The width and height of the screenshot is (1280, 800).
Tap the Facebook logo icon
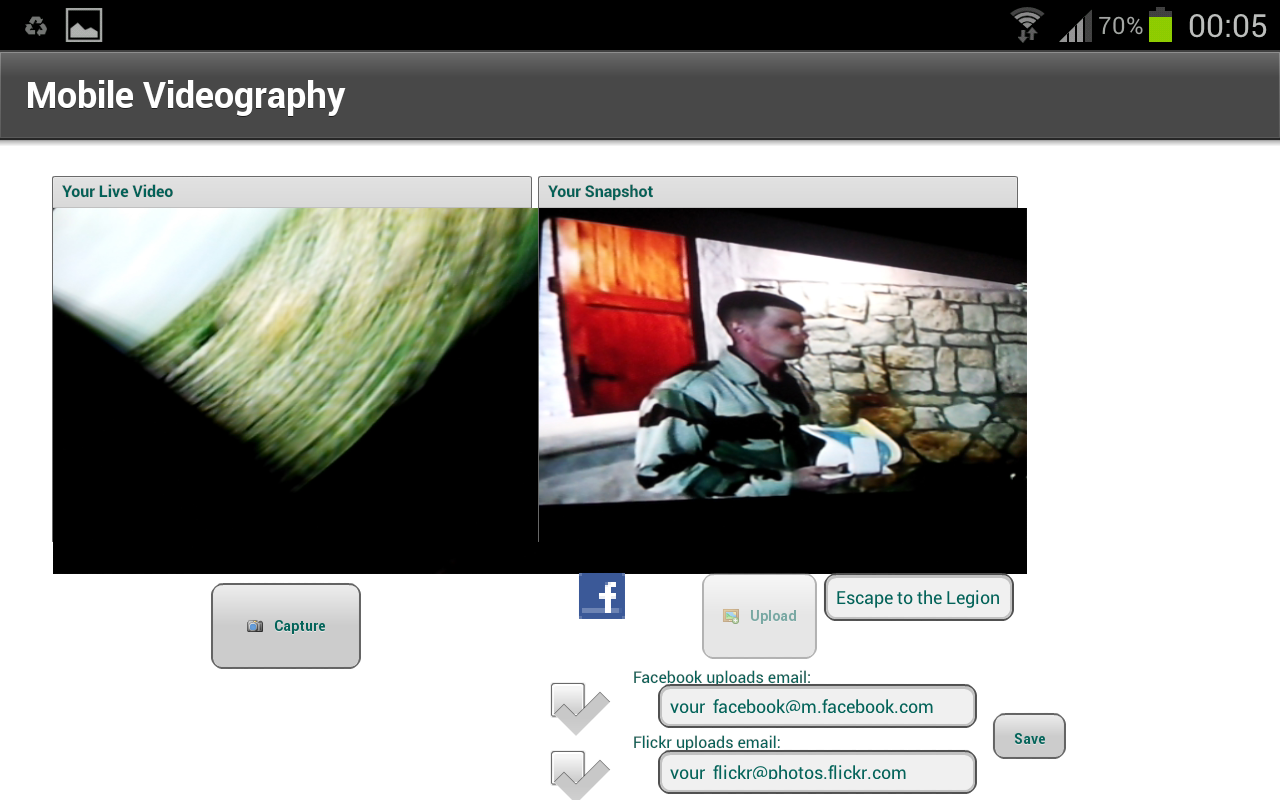(602, 596)
